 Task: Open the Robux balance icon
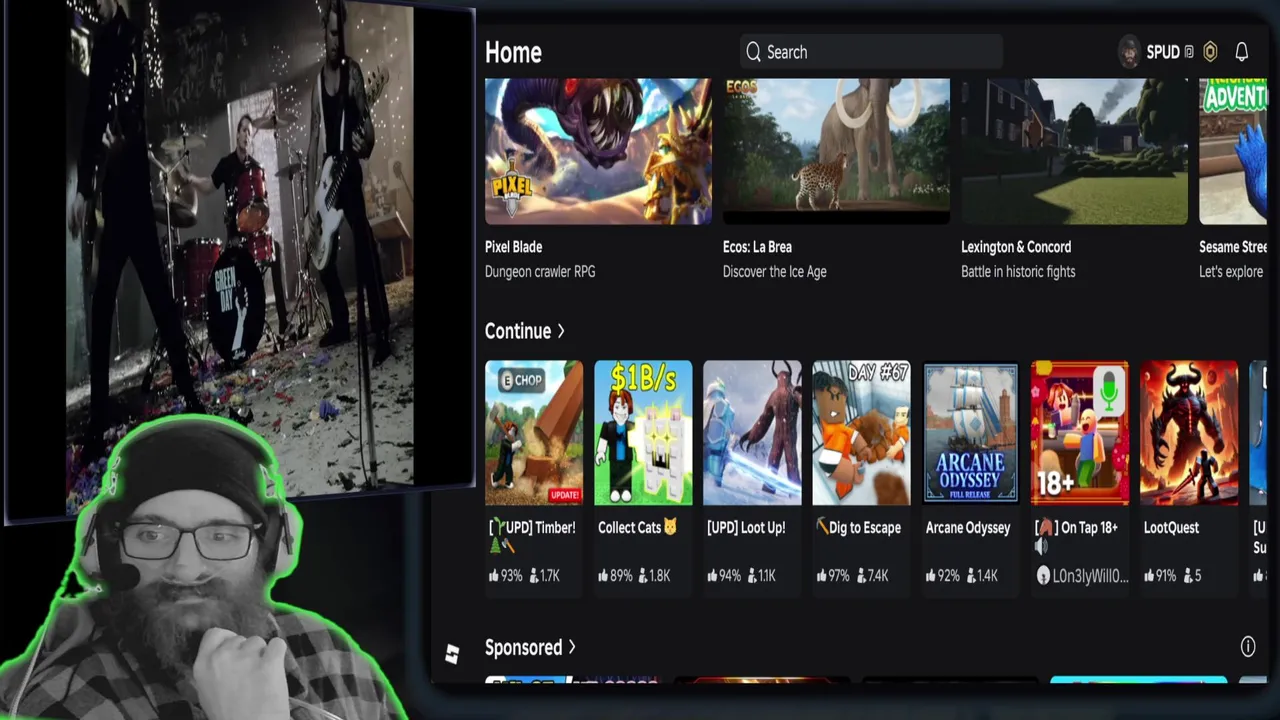click(x=1210, y=52)
